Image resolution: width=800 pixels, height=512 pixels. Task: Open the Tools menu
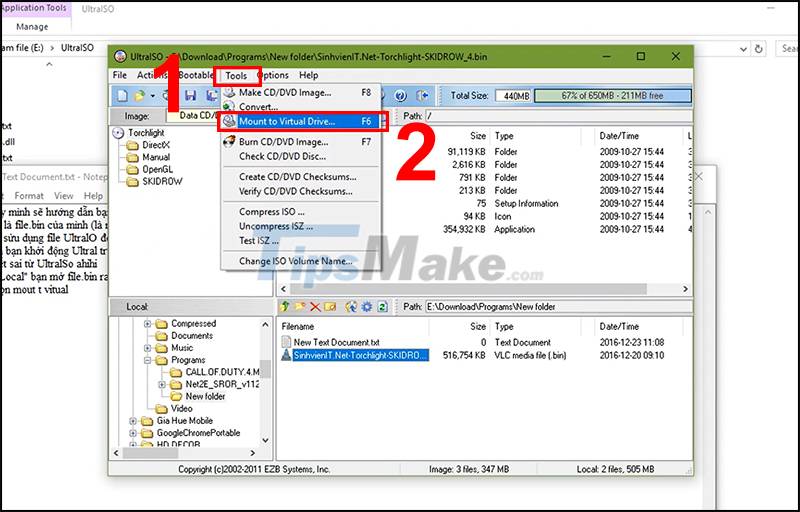237,75
